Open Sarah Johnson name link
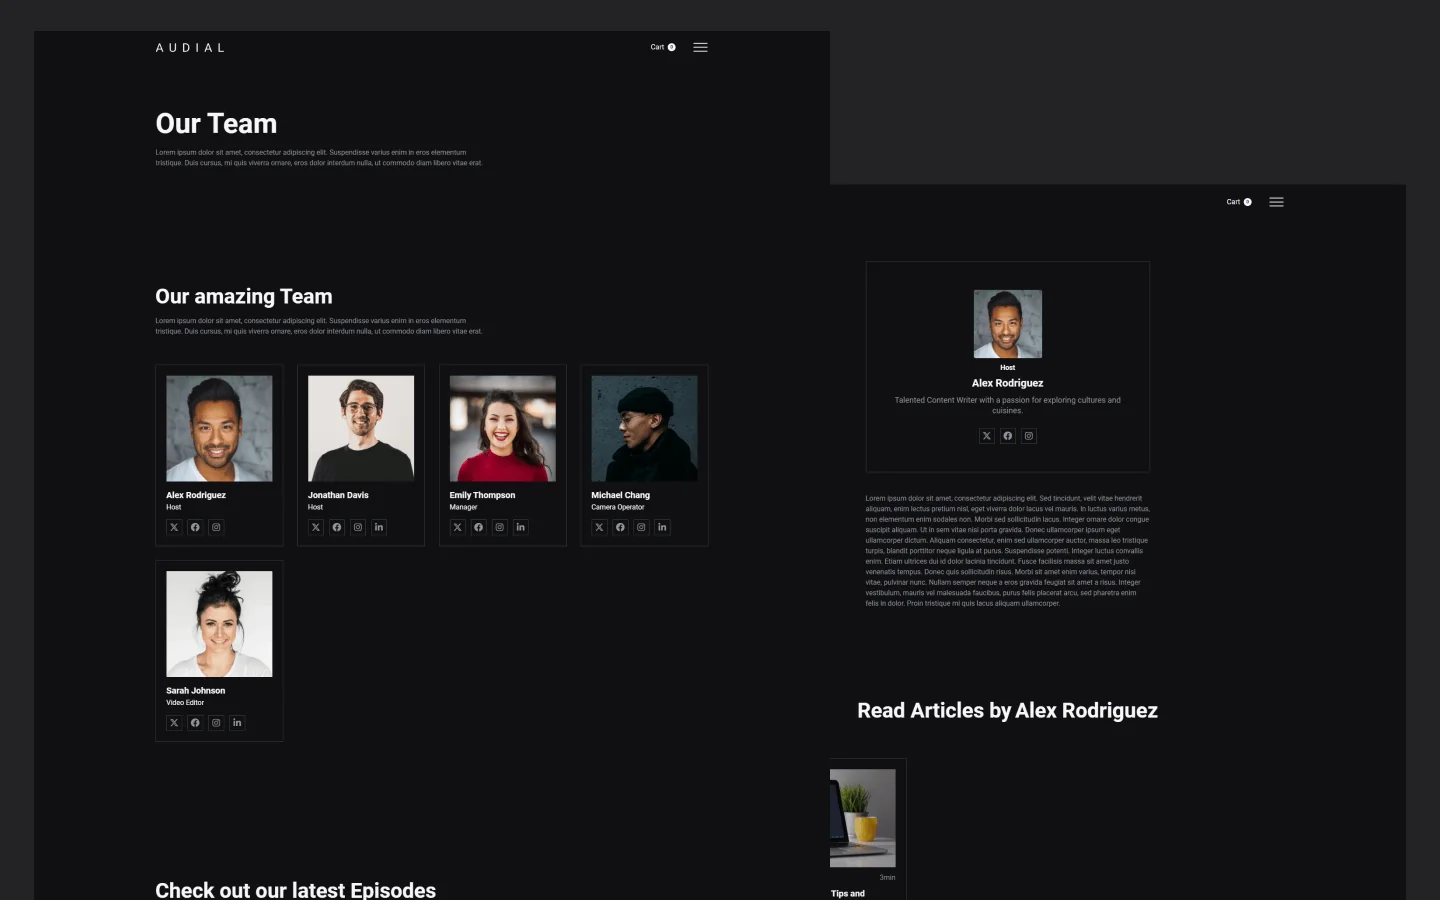Viewport: 1440px width, 900px height. point(196,691)
